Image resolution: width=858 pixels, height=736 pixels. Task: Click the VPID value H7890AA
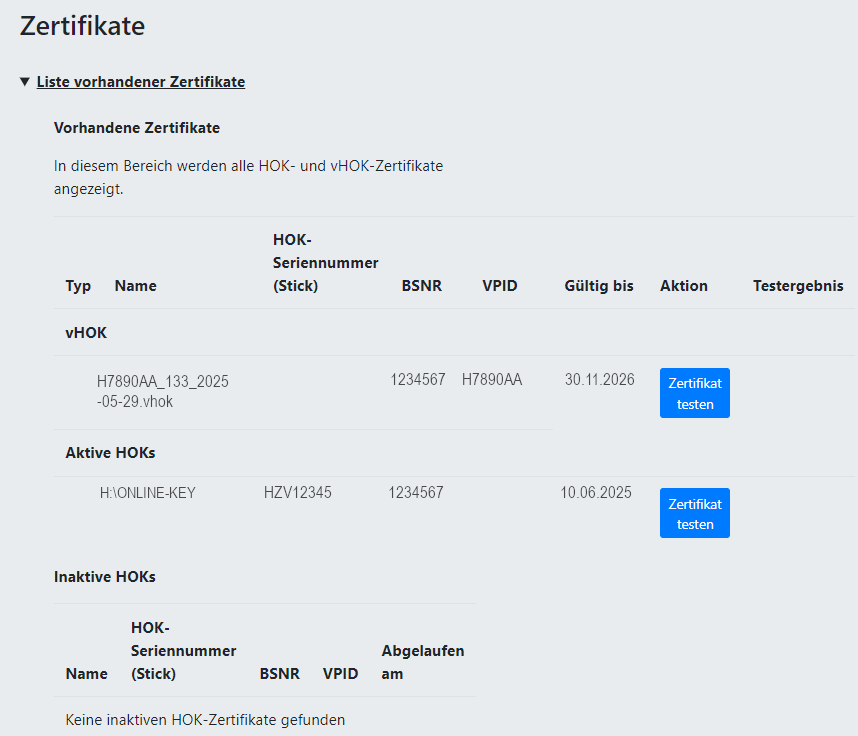[x=491, y=380]
